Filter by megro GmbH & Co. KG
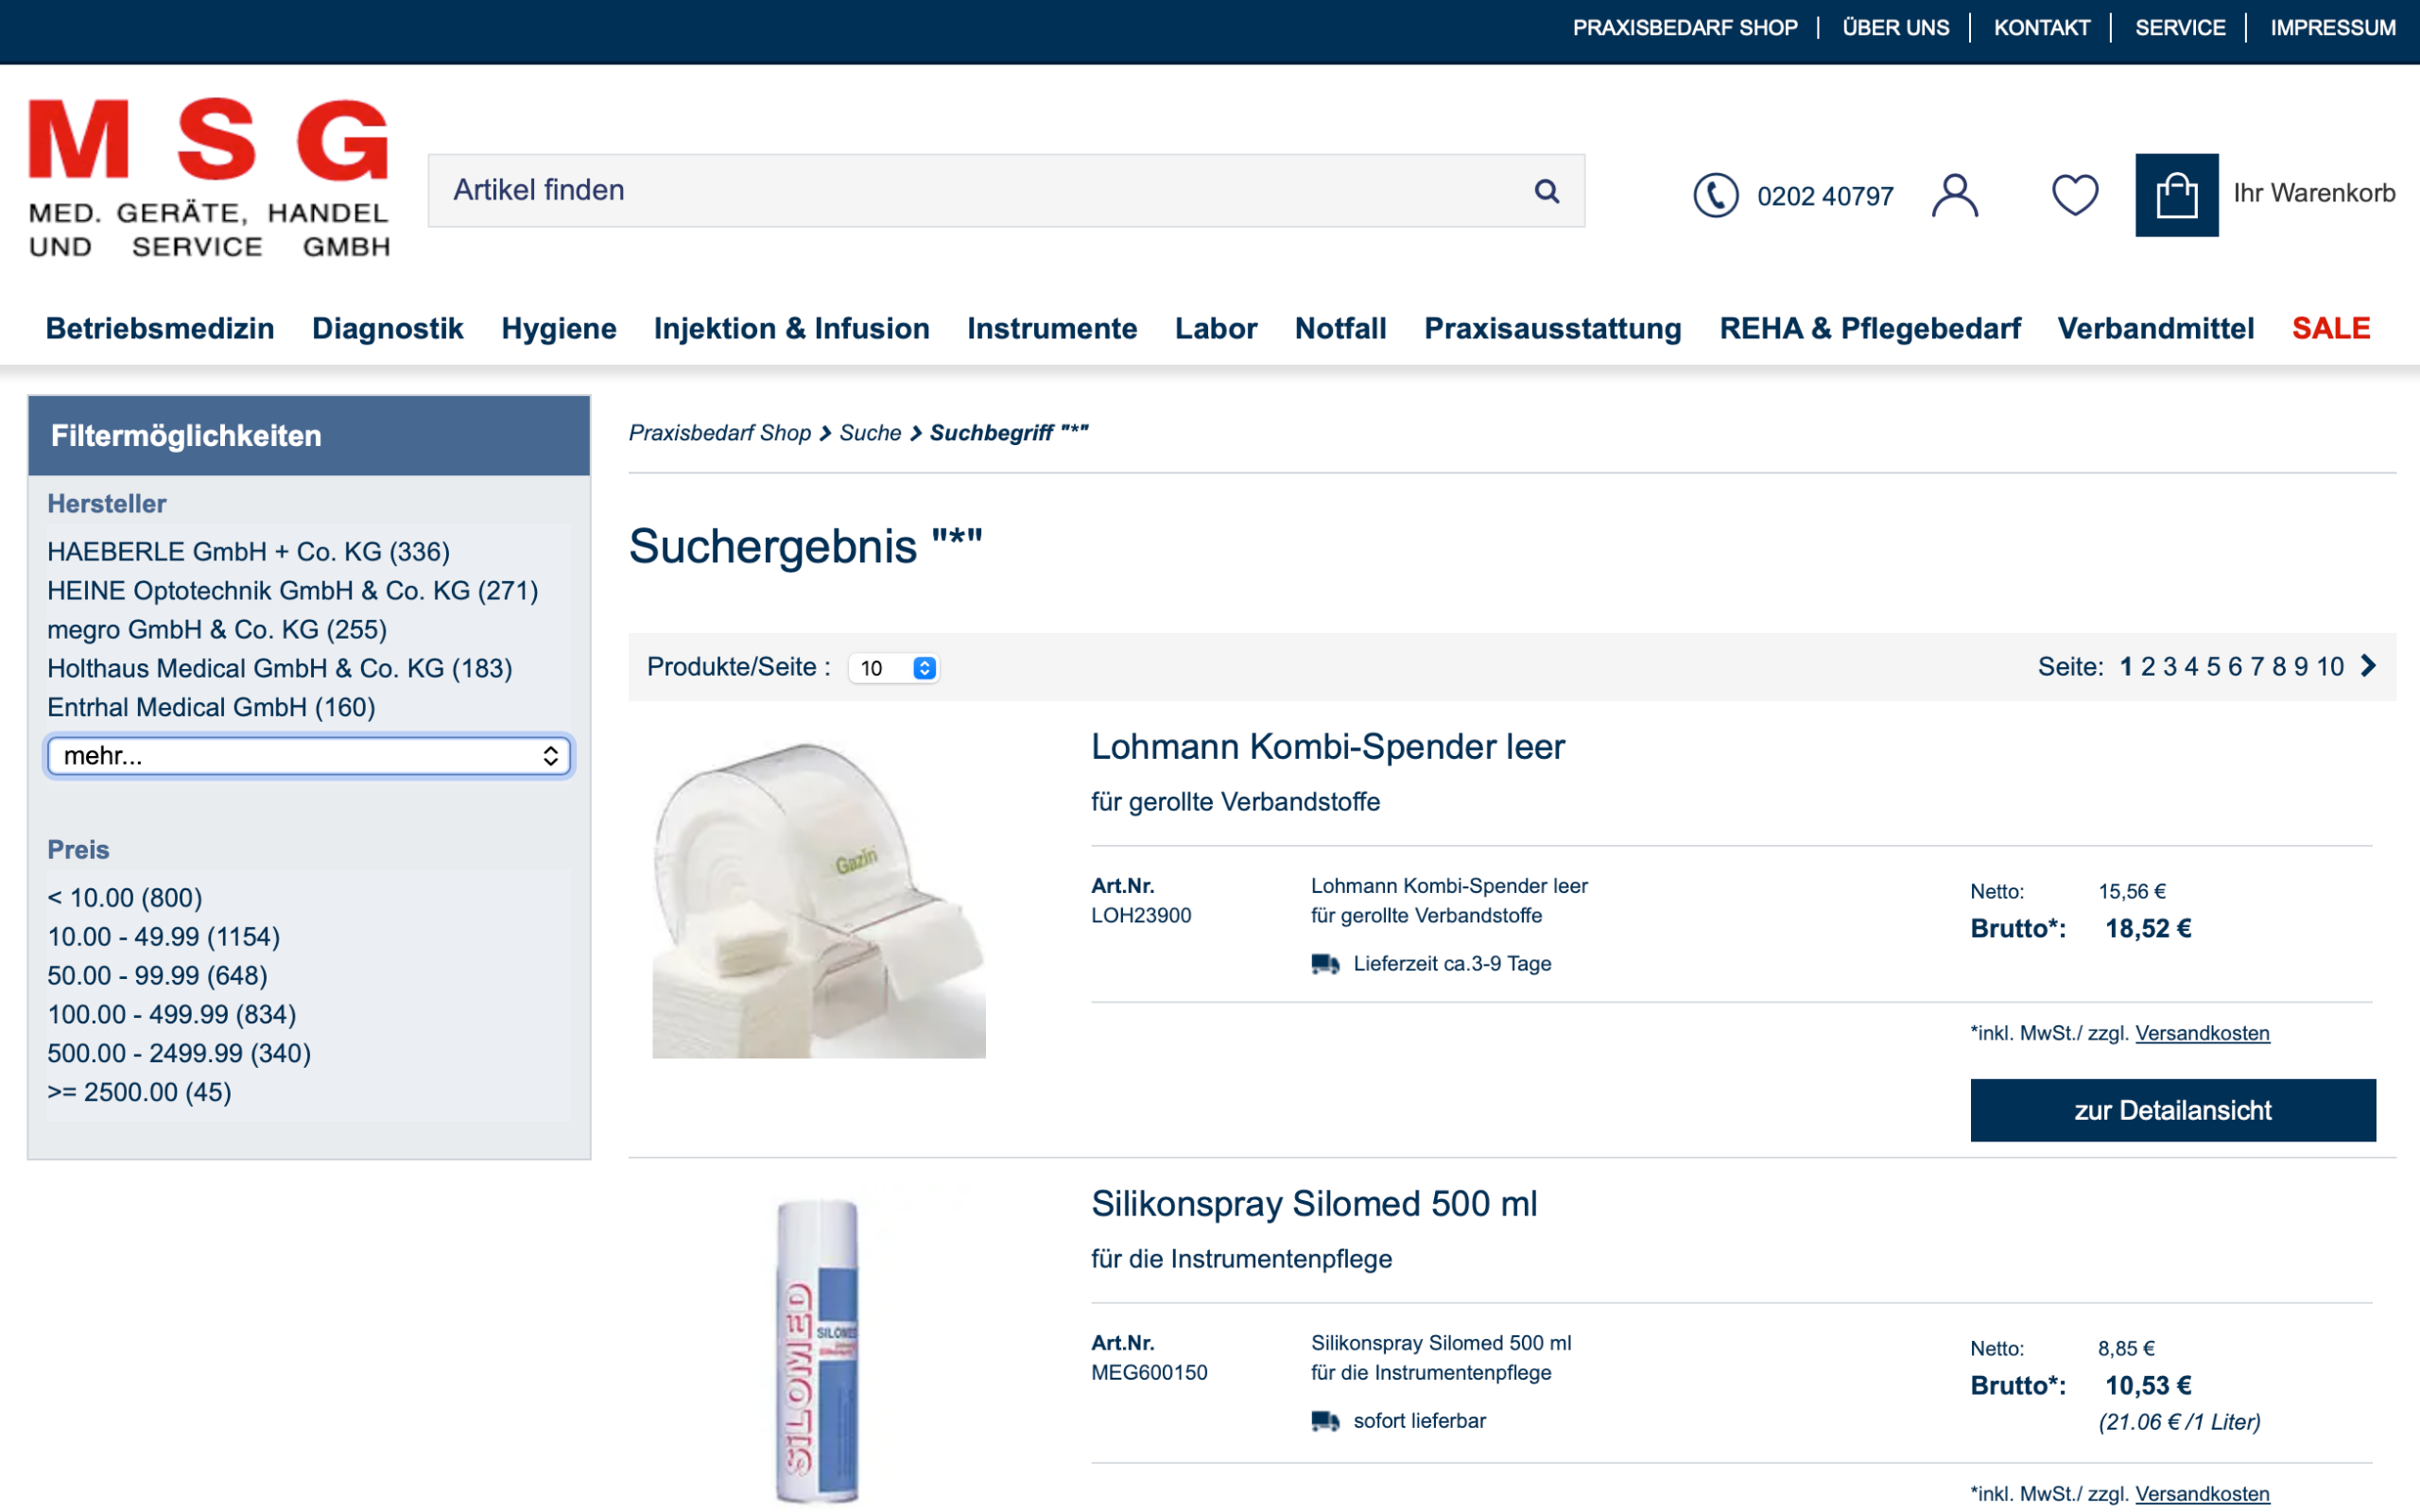This screenshot has height=1512, width=2420. 217,630
